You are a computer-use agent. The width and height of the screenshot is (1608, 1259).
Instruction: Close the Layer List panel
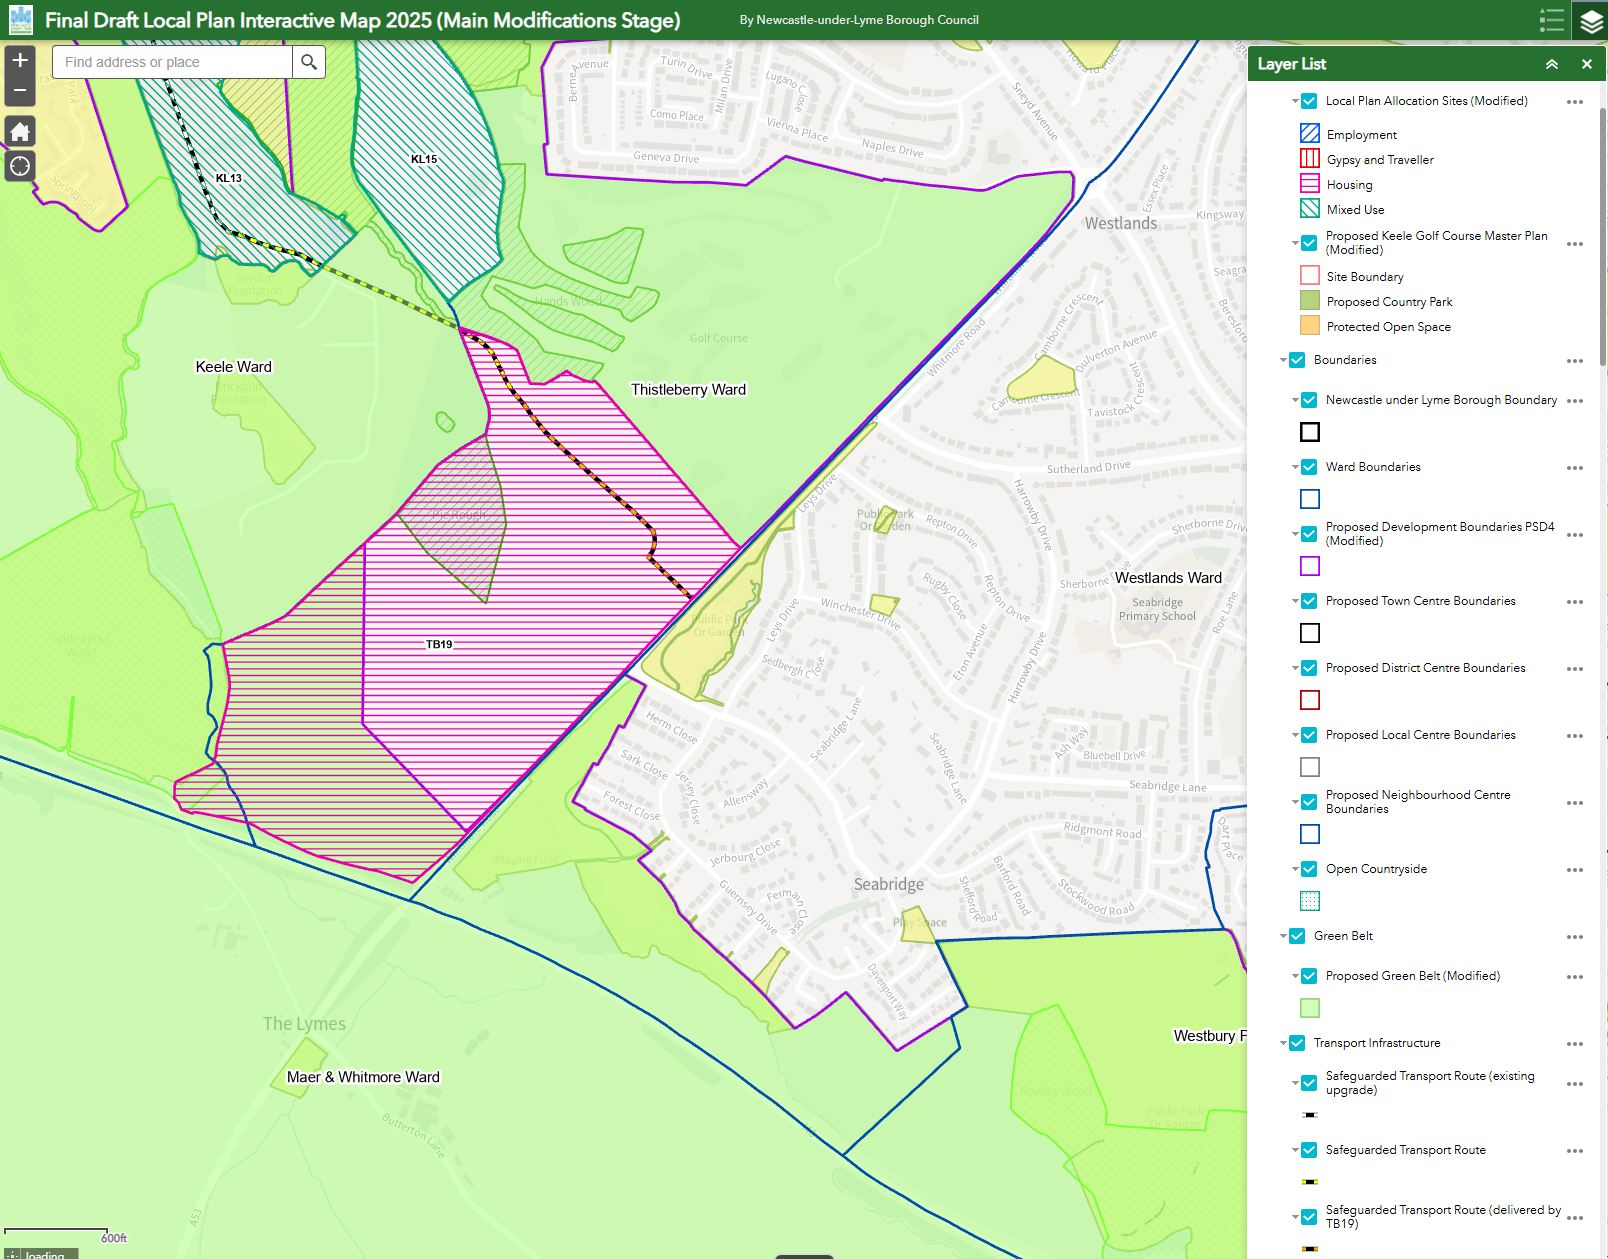coord(1587,64)
